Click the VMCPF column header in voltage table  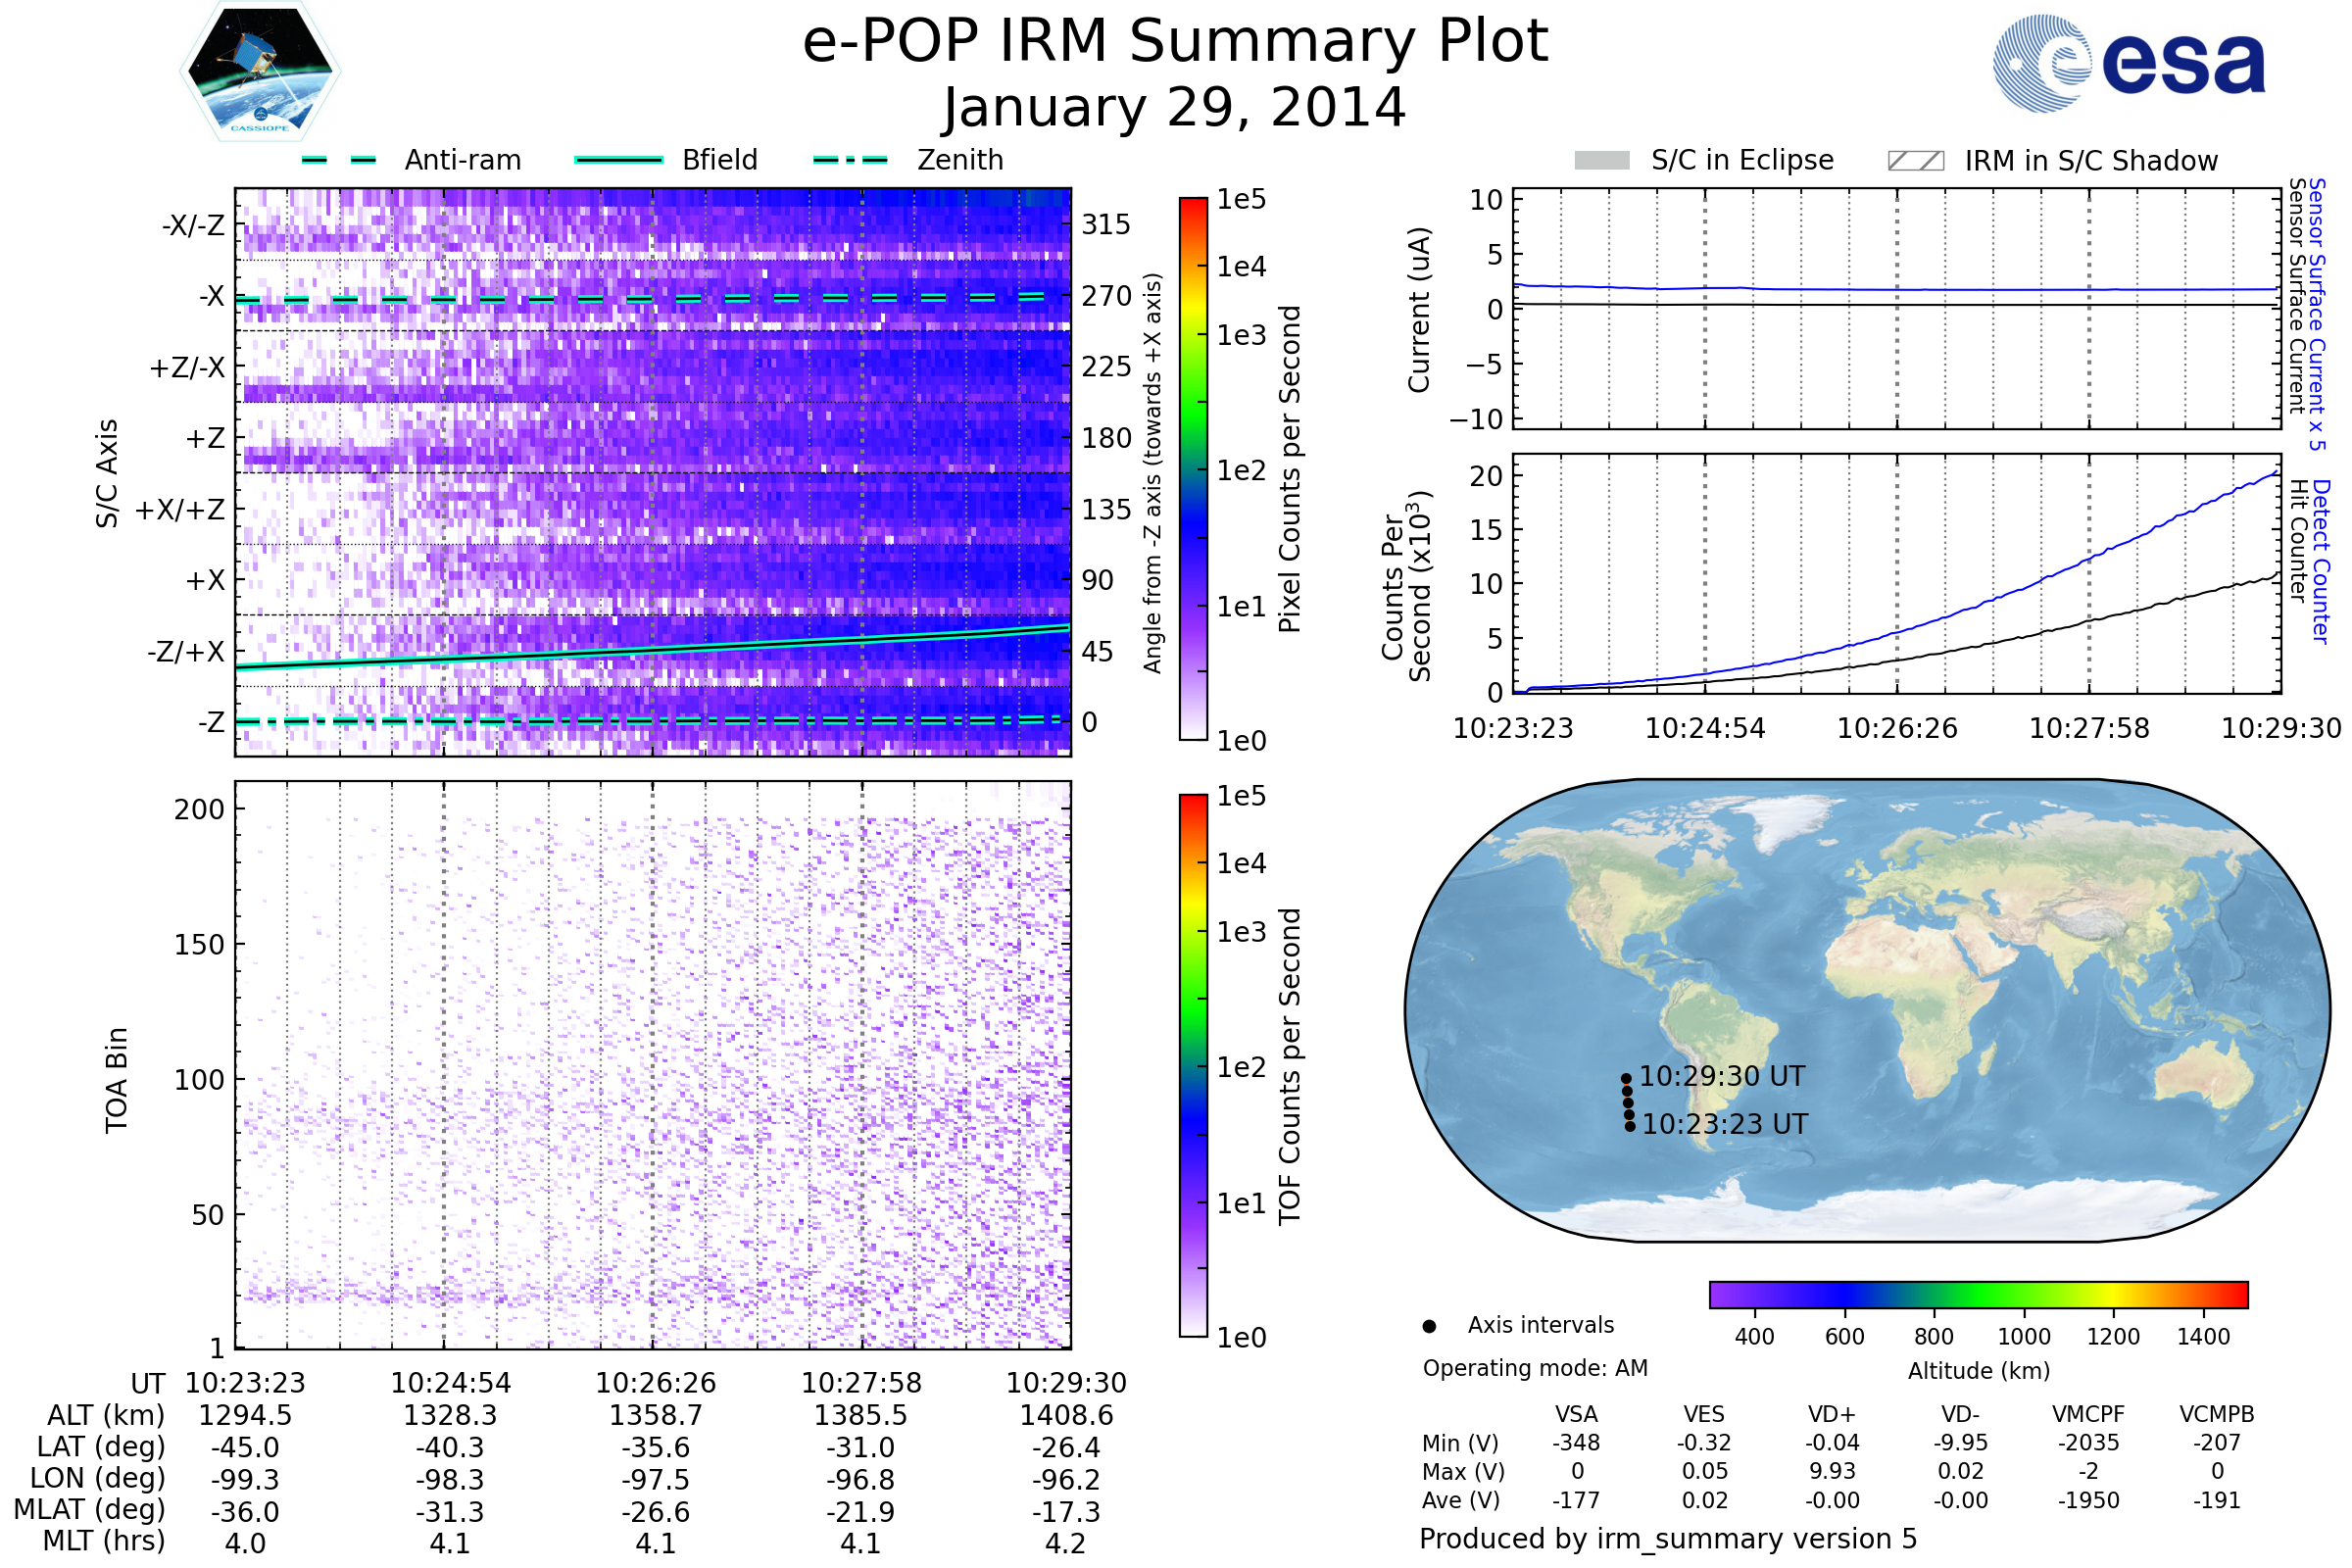(2088, 1415)
